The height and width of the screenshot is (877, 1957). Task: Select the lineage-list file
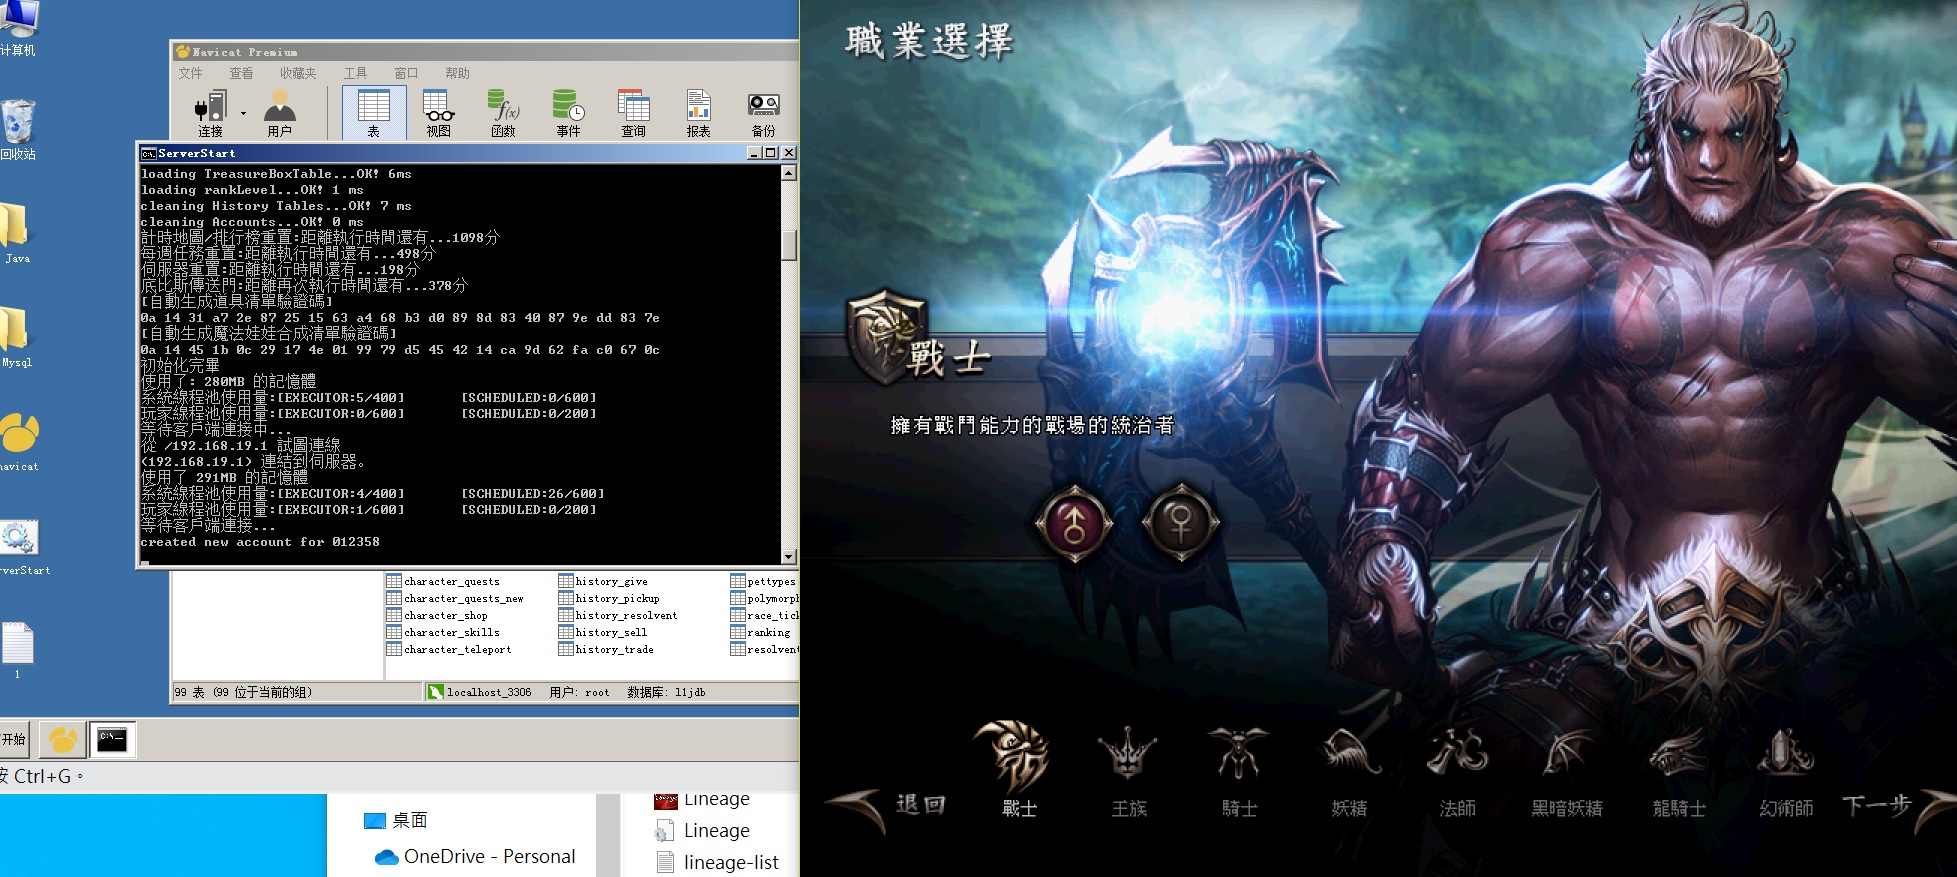(x=718, y=862)
